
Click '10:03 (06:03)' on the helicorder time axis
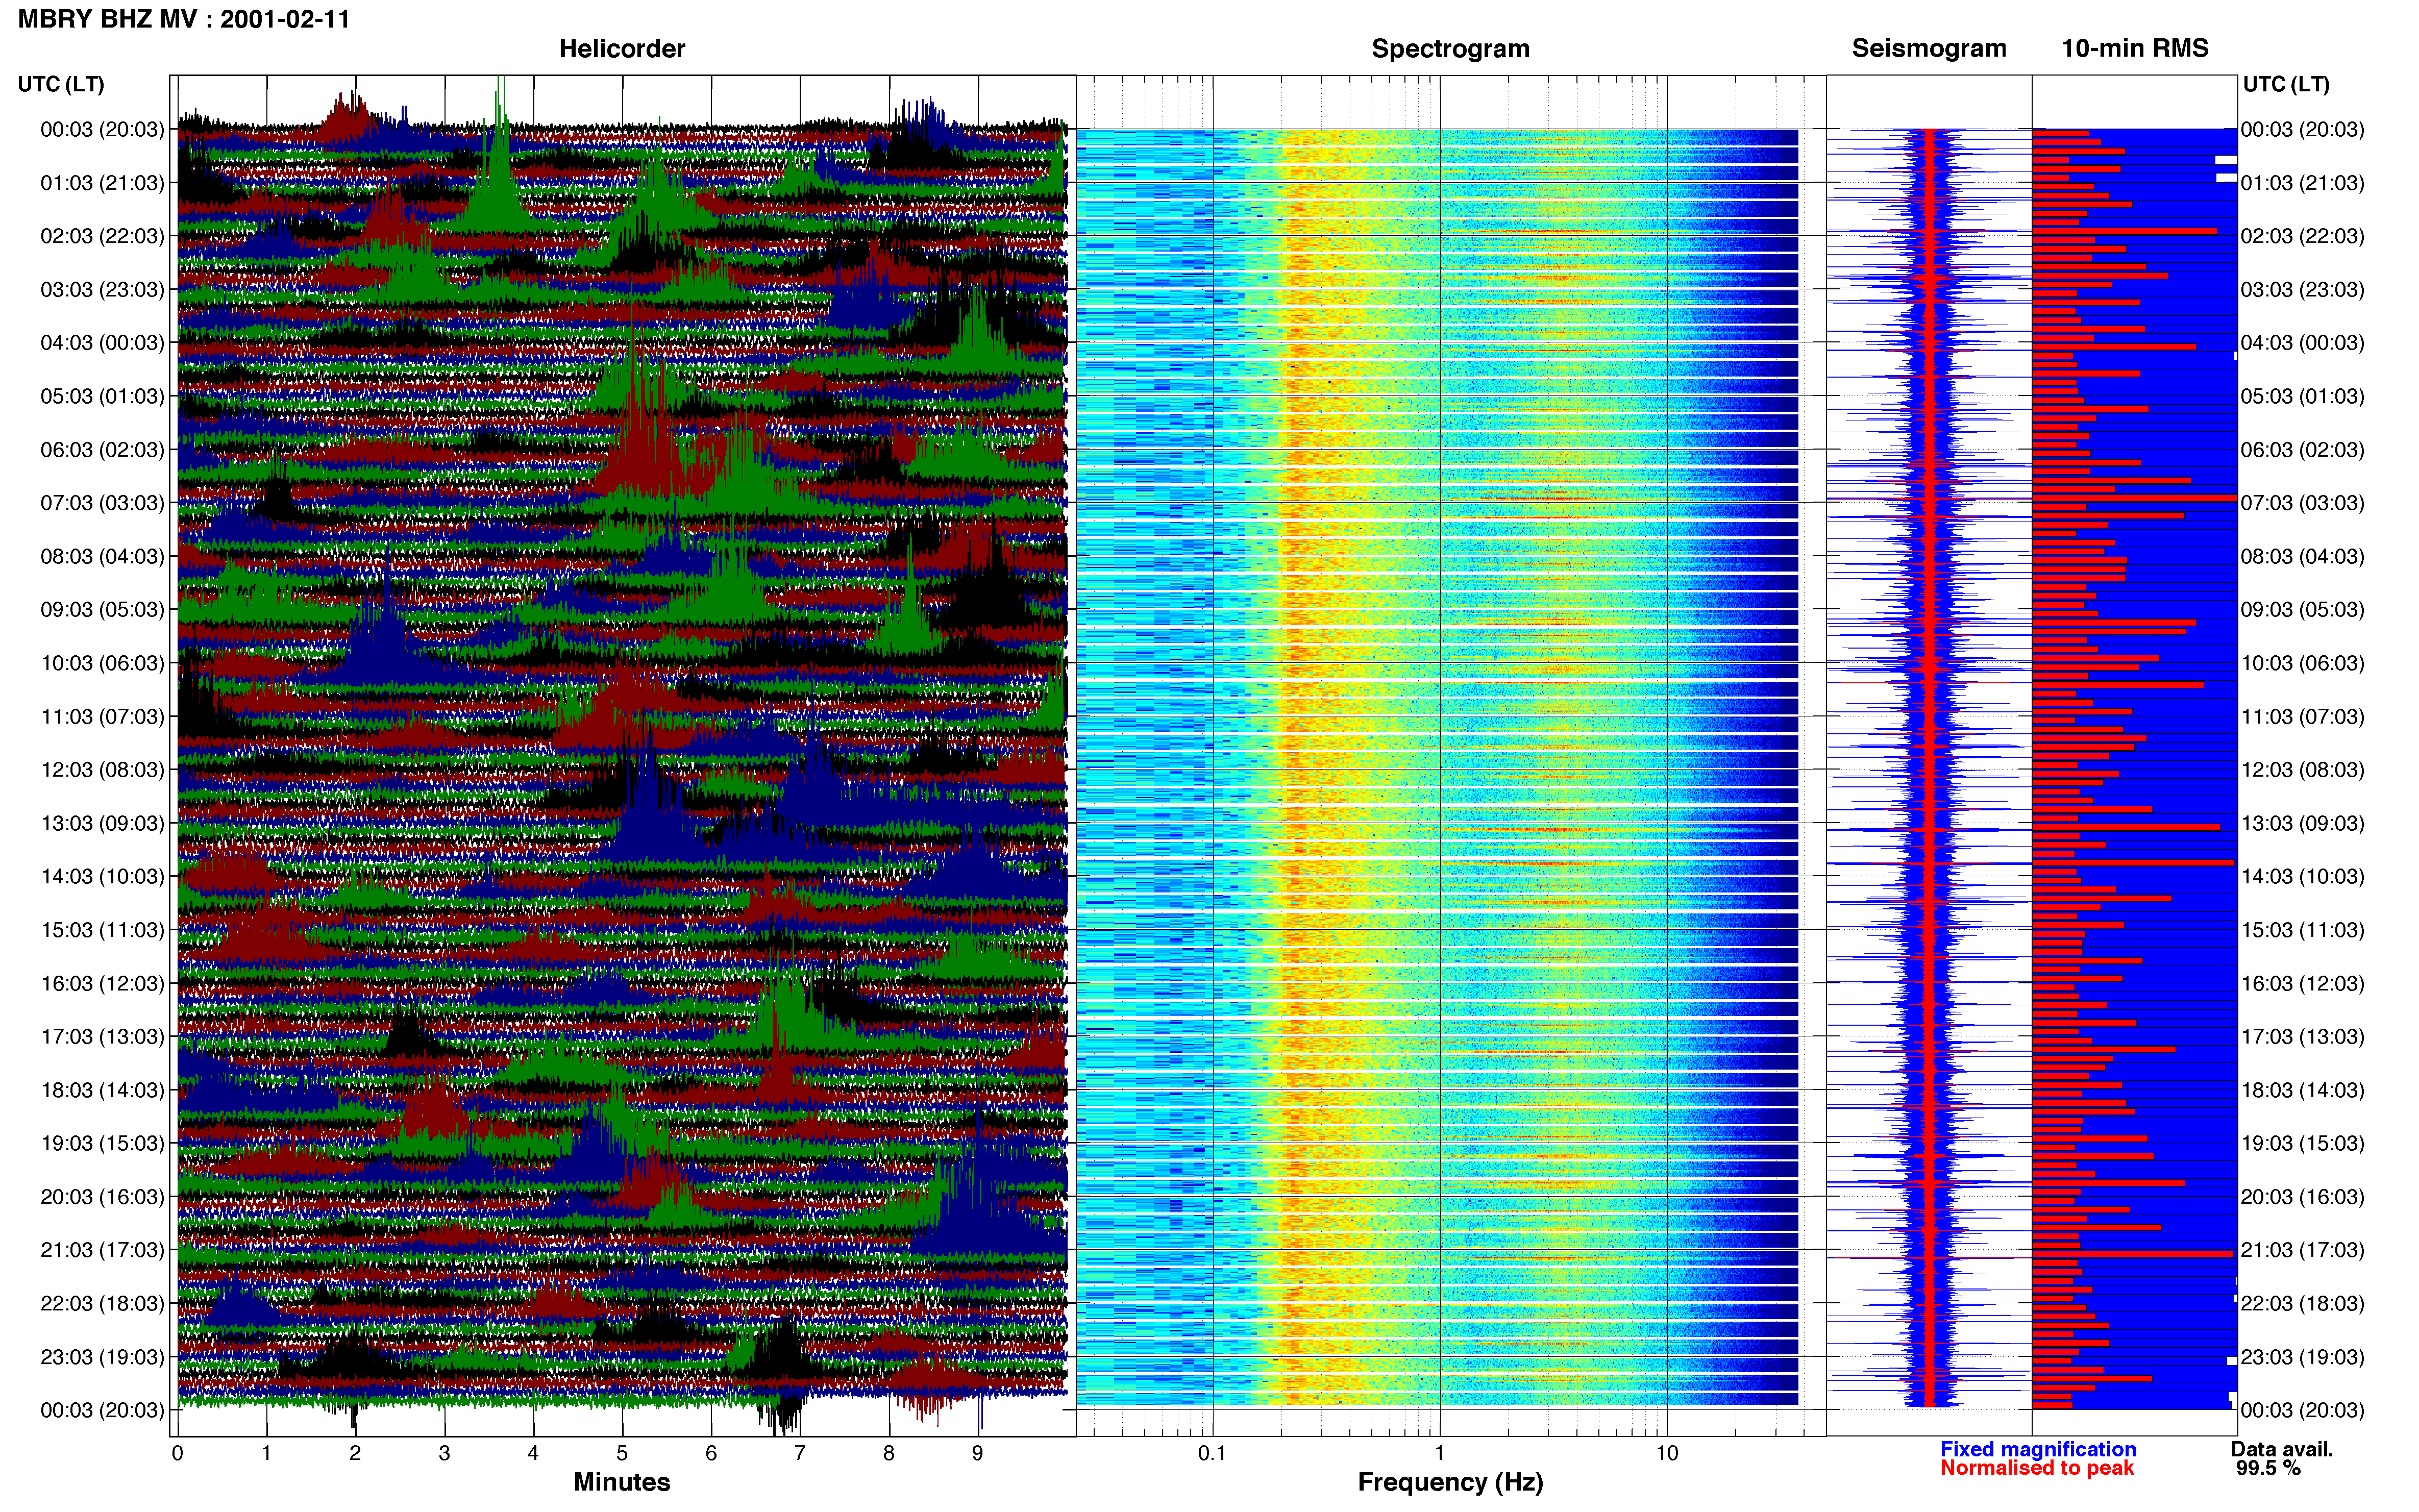[102, 663]
